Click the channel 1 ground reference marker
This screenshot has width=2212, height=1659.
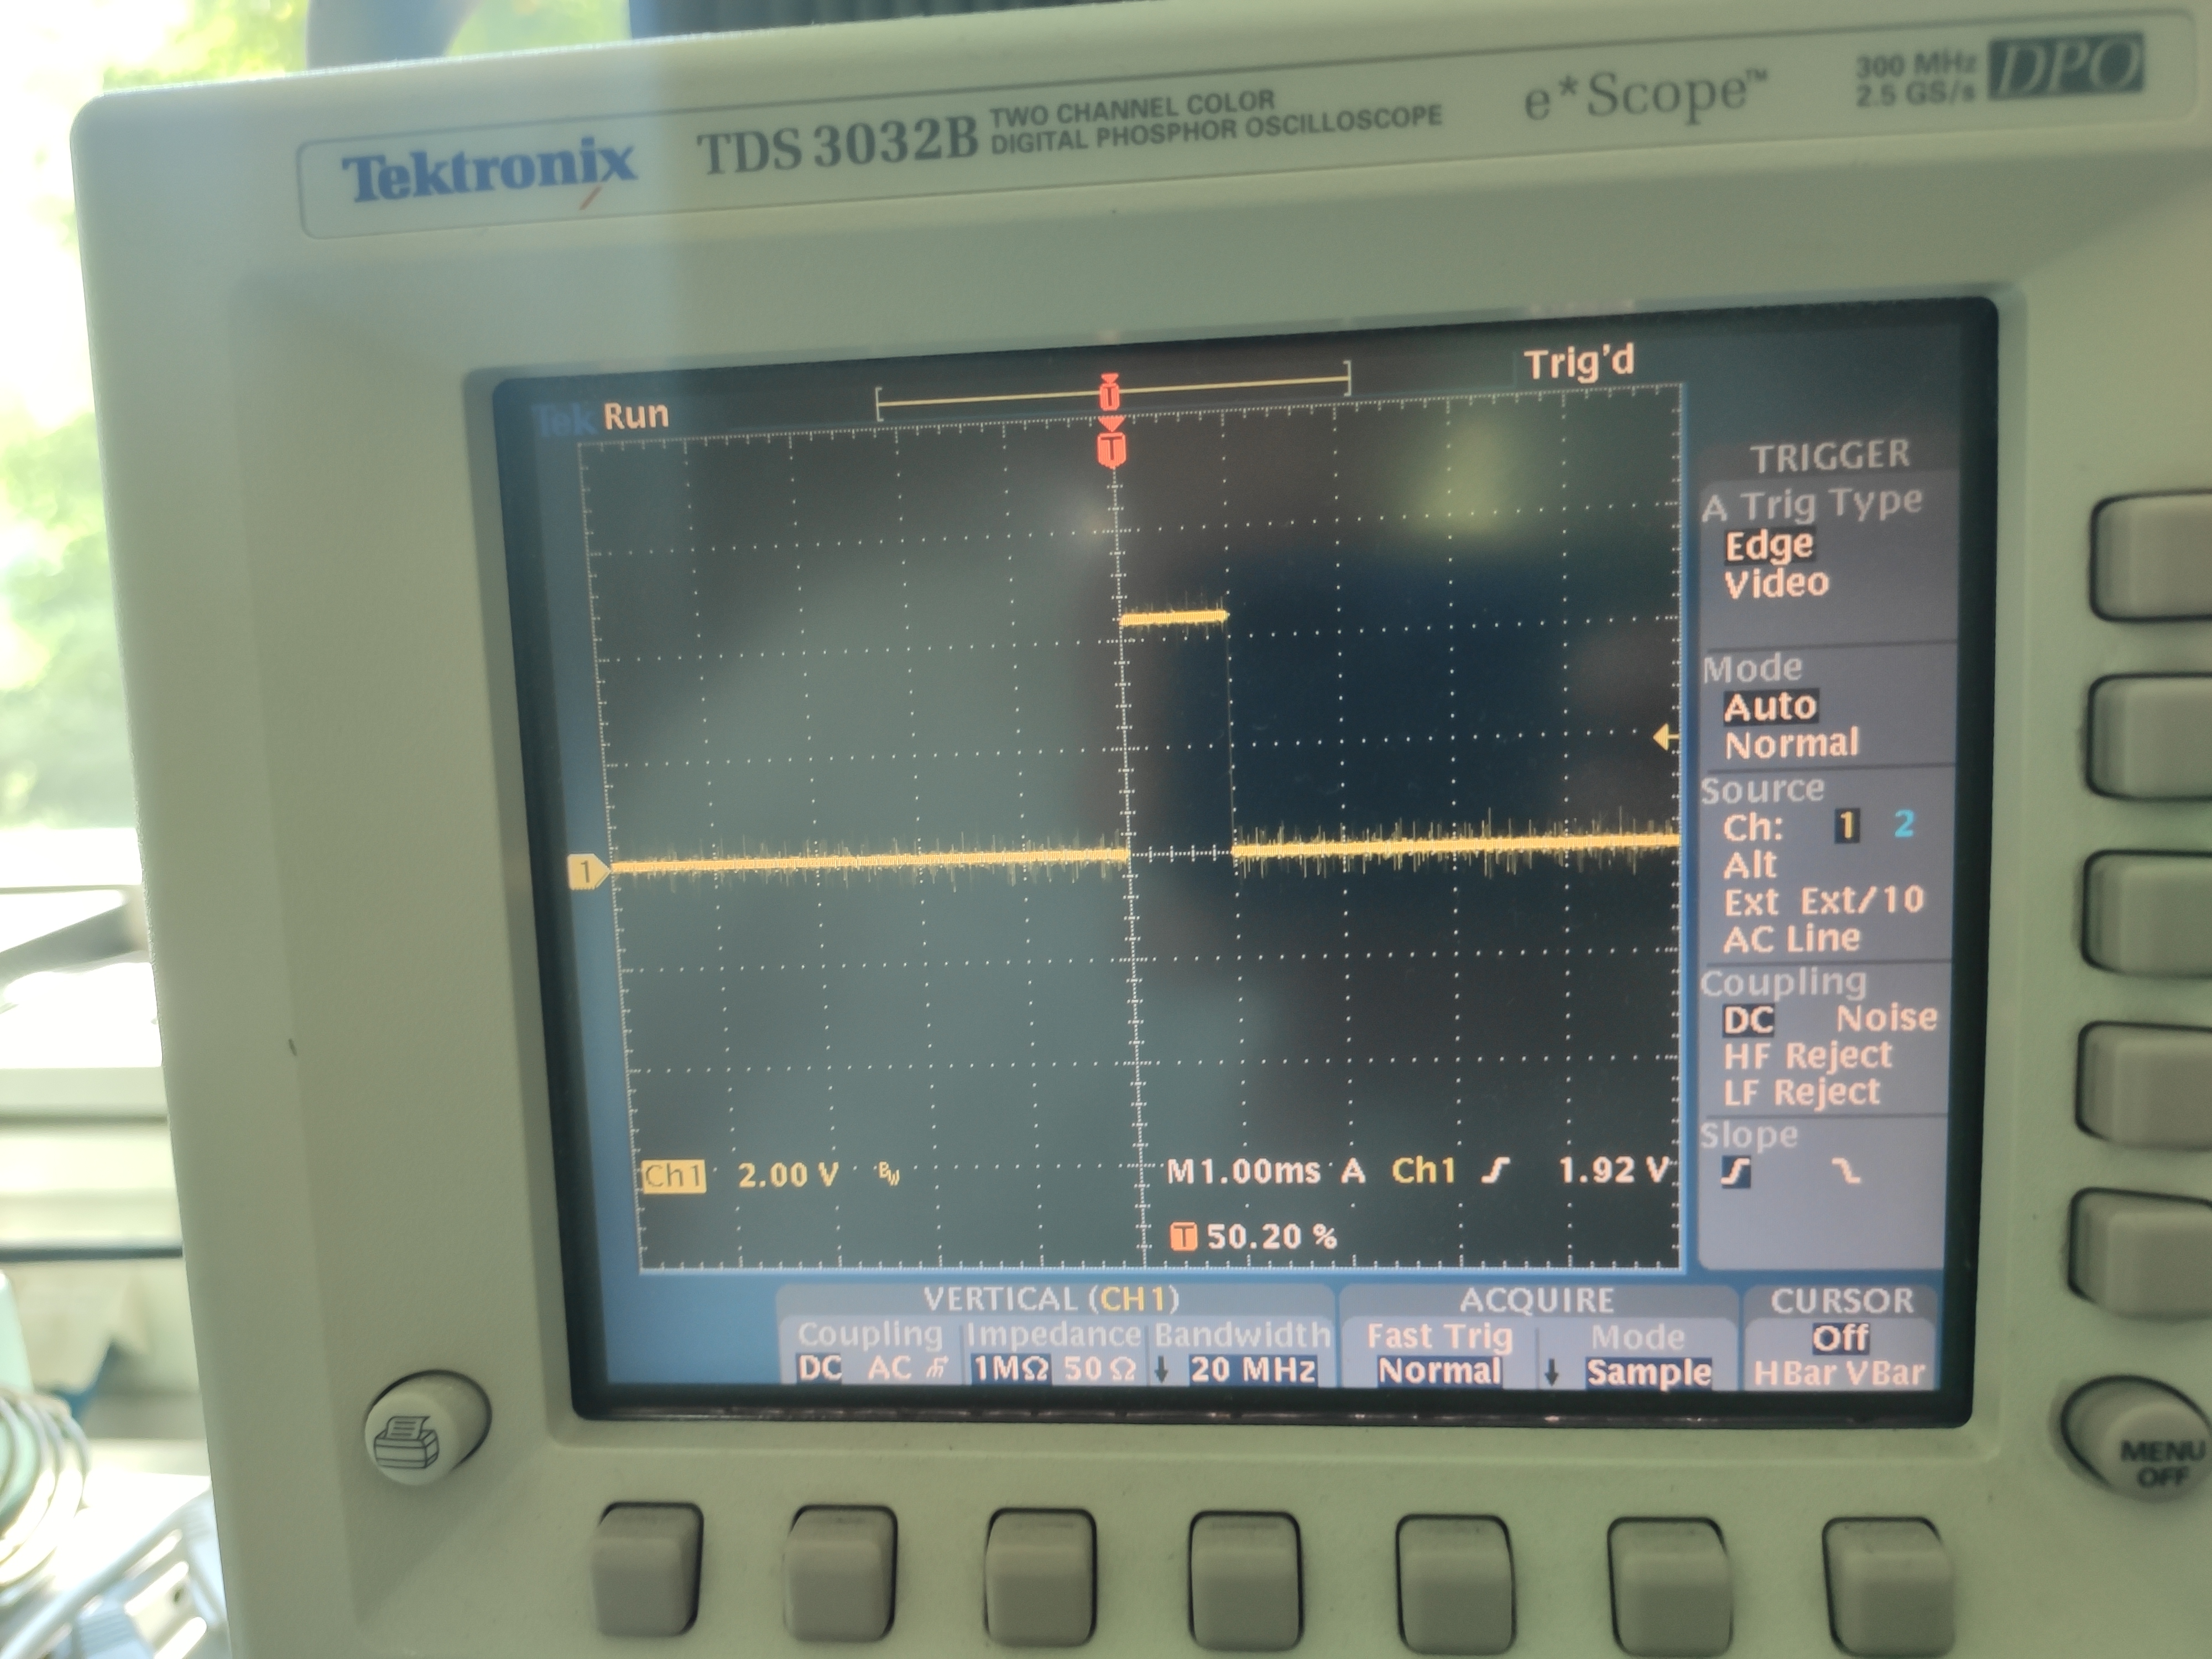586,871
